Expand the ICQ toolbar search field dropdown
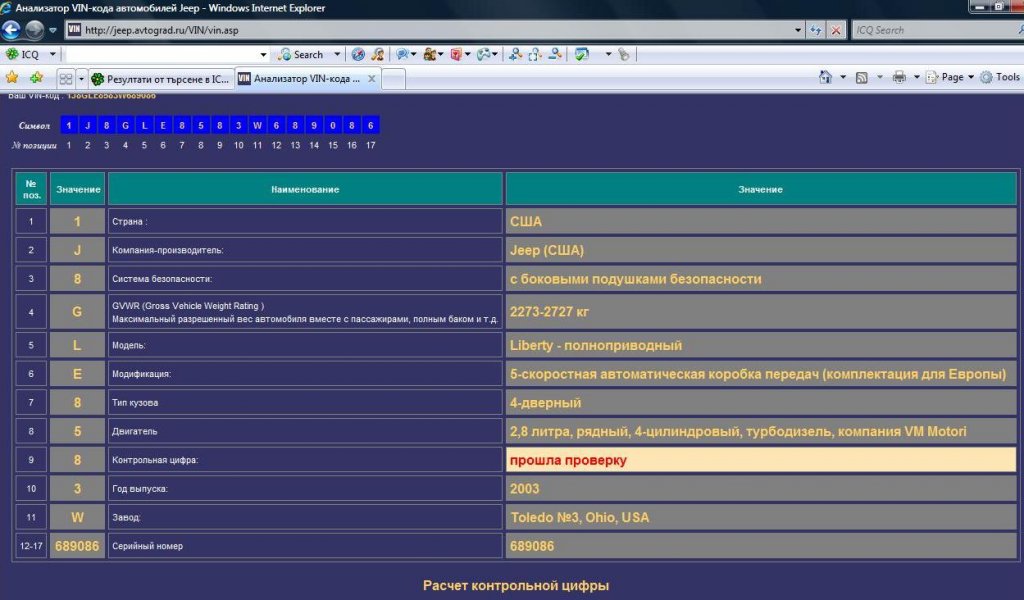 pyautogui.click(x=263, y=54)
